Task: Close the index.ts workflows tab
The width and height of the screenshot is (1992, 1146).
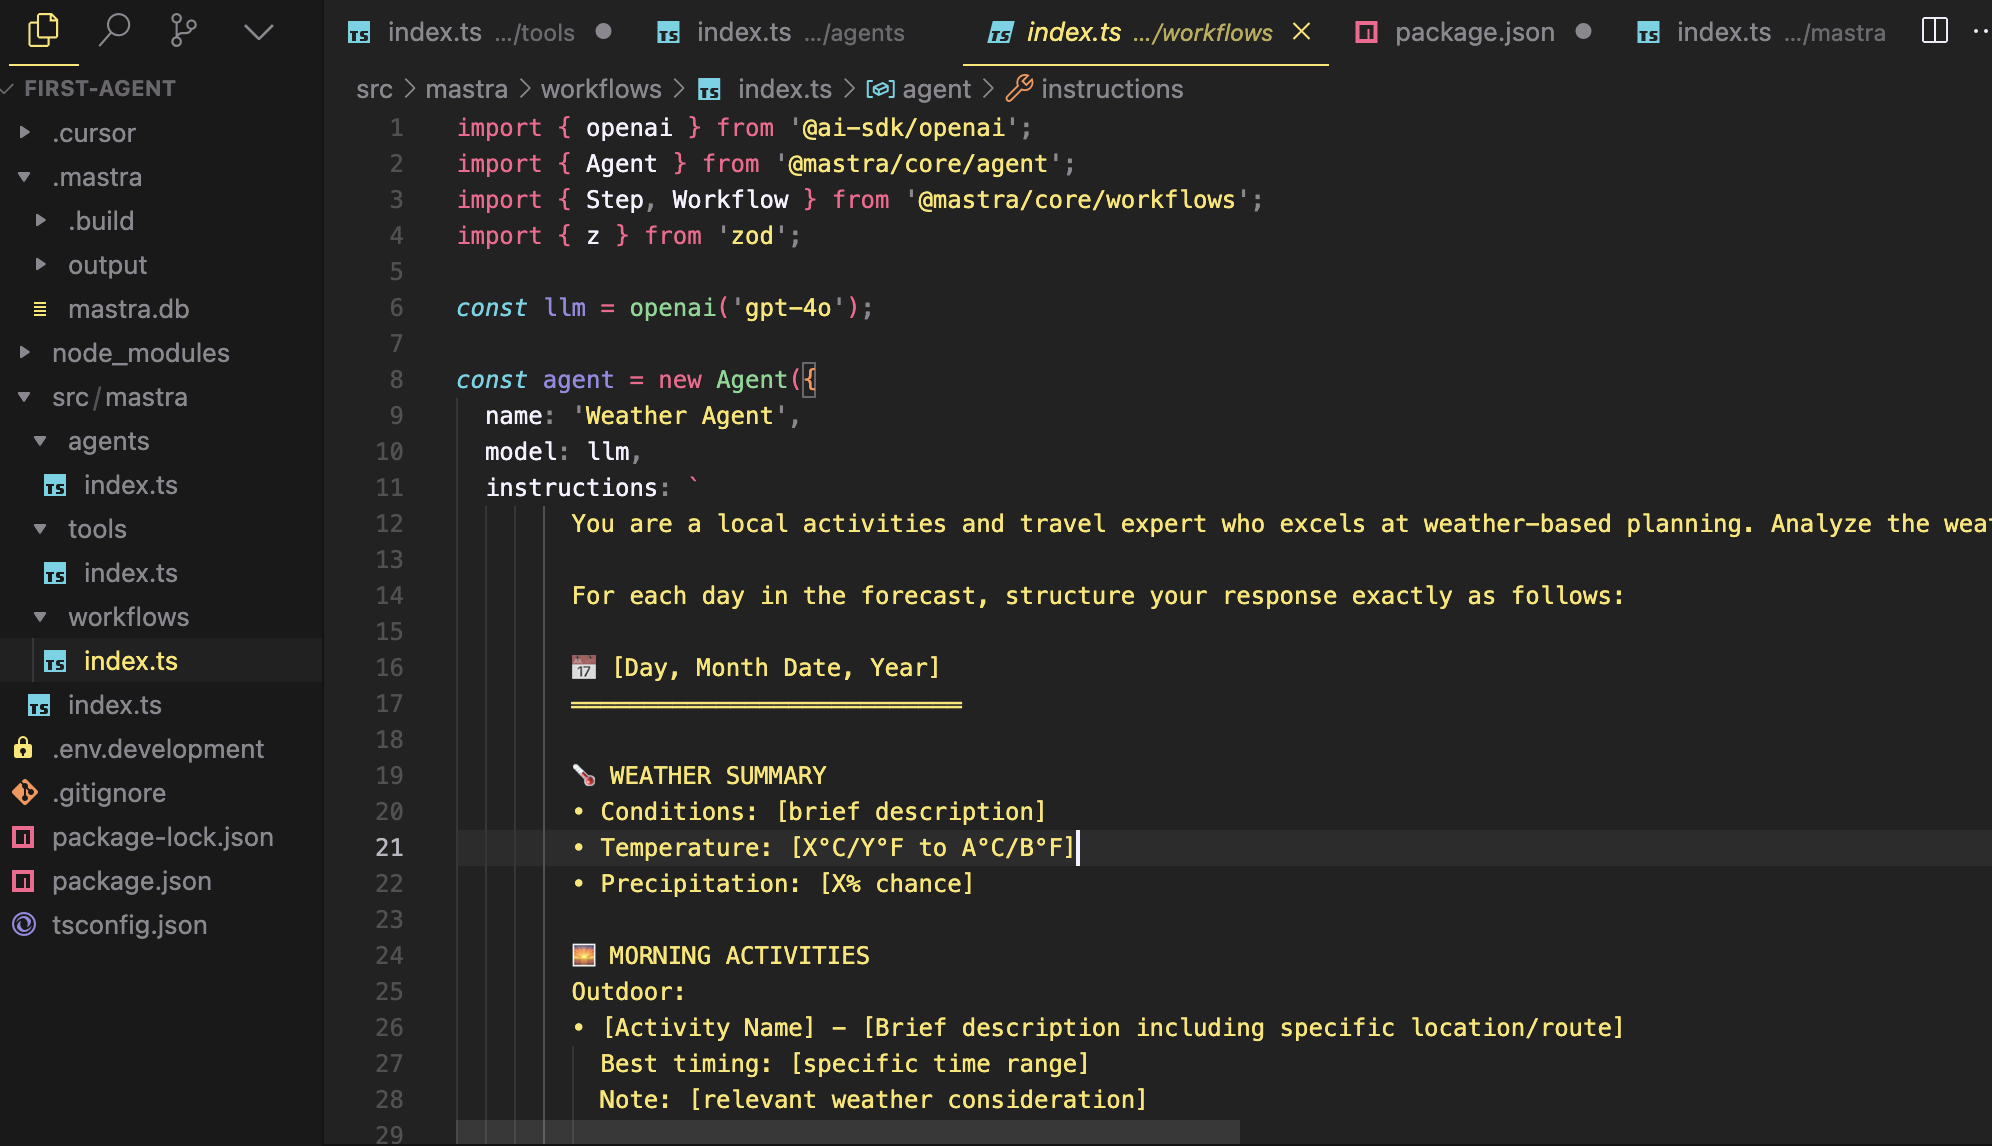Action: pos(1301,32)
